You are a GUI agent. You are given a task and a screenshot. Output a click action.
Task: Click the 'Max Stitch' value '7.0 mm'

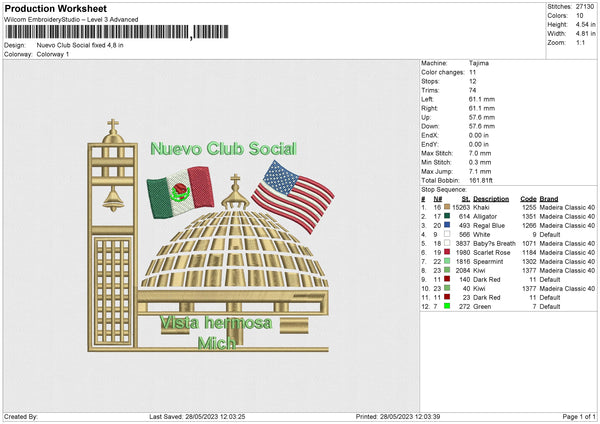(480, 153)
